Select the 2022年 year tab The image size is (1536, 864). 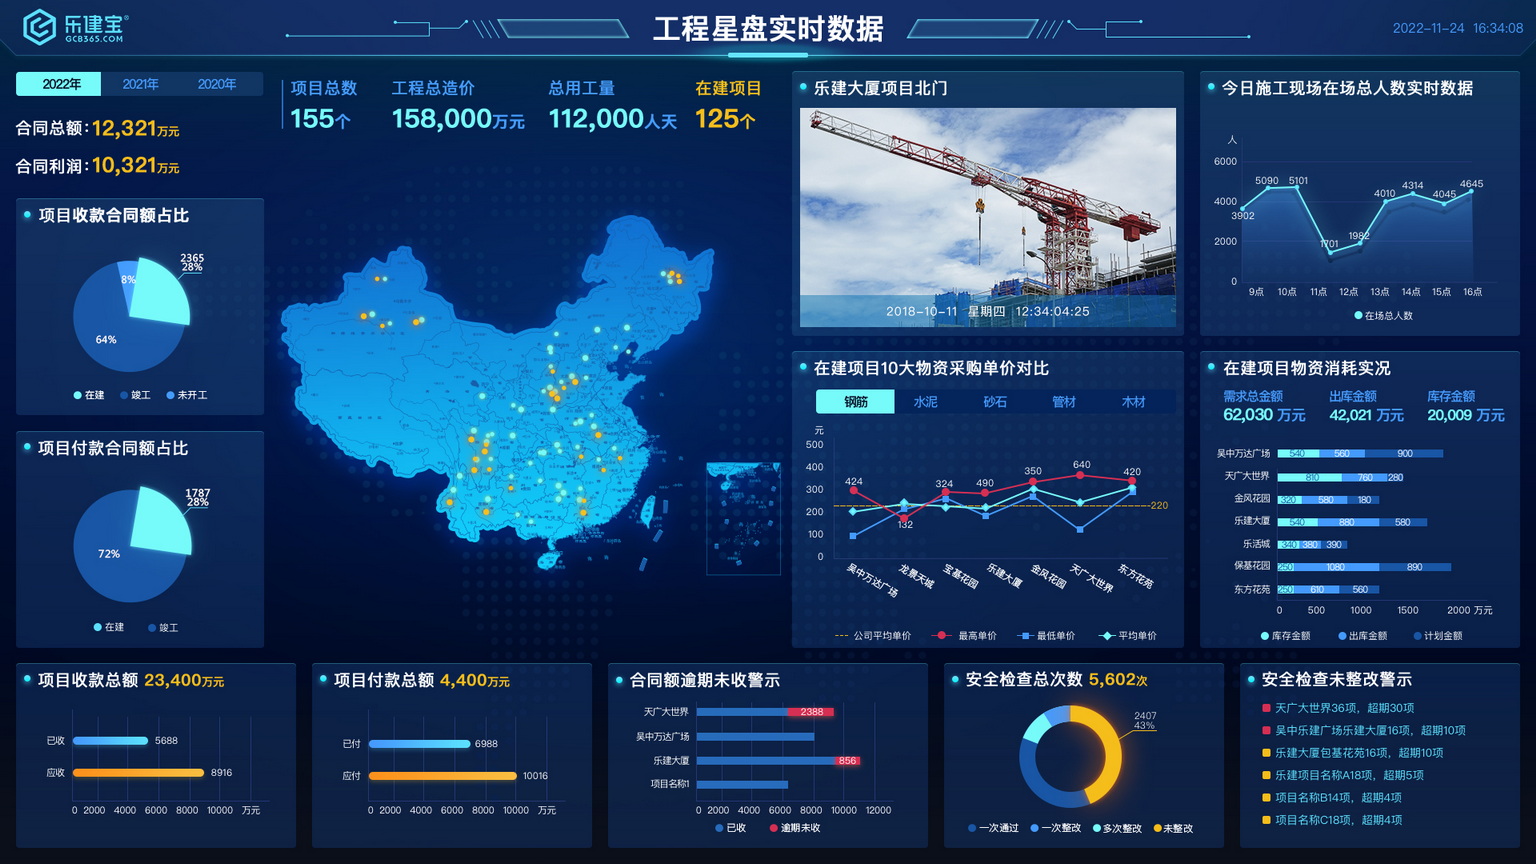point(59,84)
